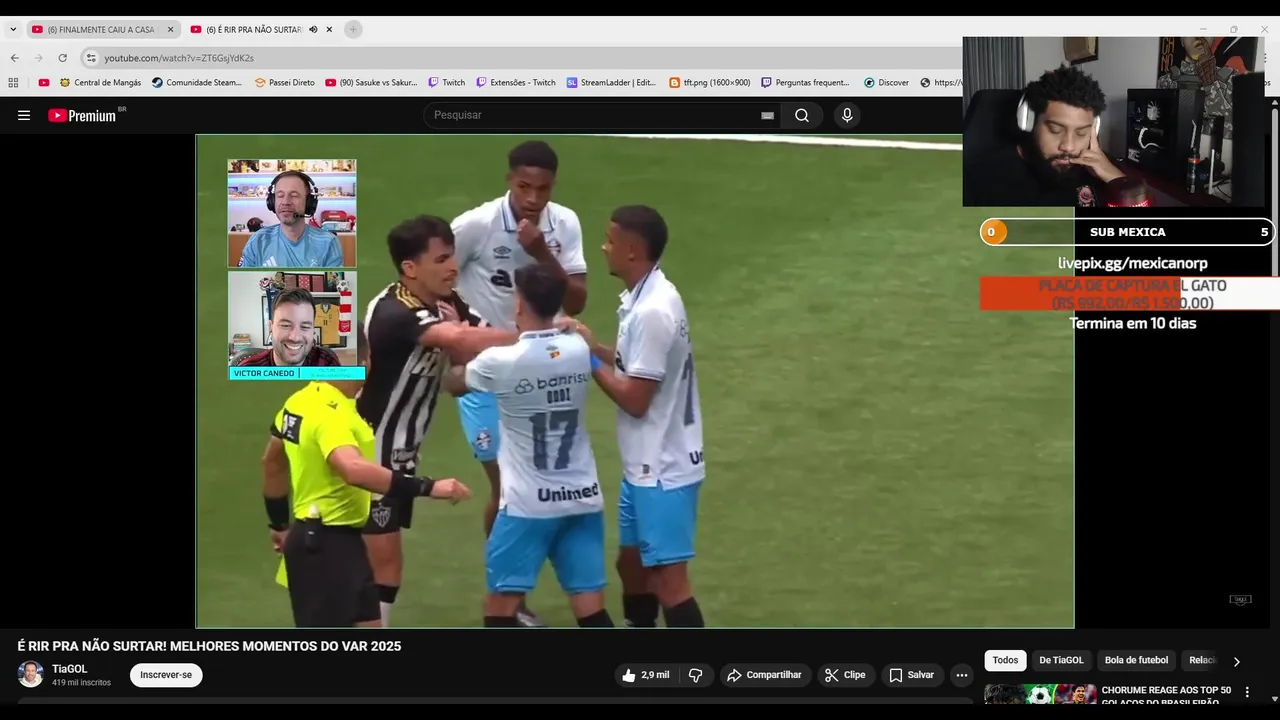Open Passei Direto bookmark
Viewport: 1280px width, 720px height.
pyautogui.click(x=285, y=83)
